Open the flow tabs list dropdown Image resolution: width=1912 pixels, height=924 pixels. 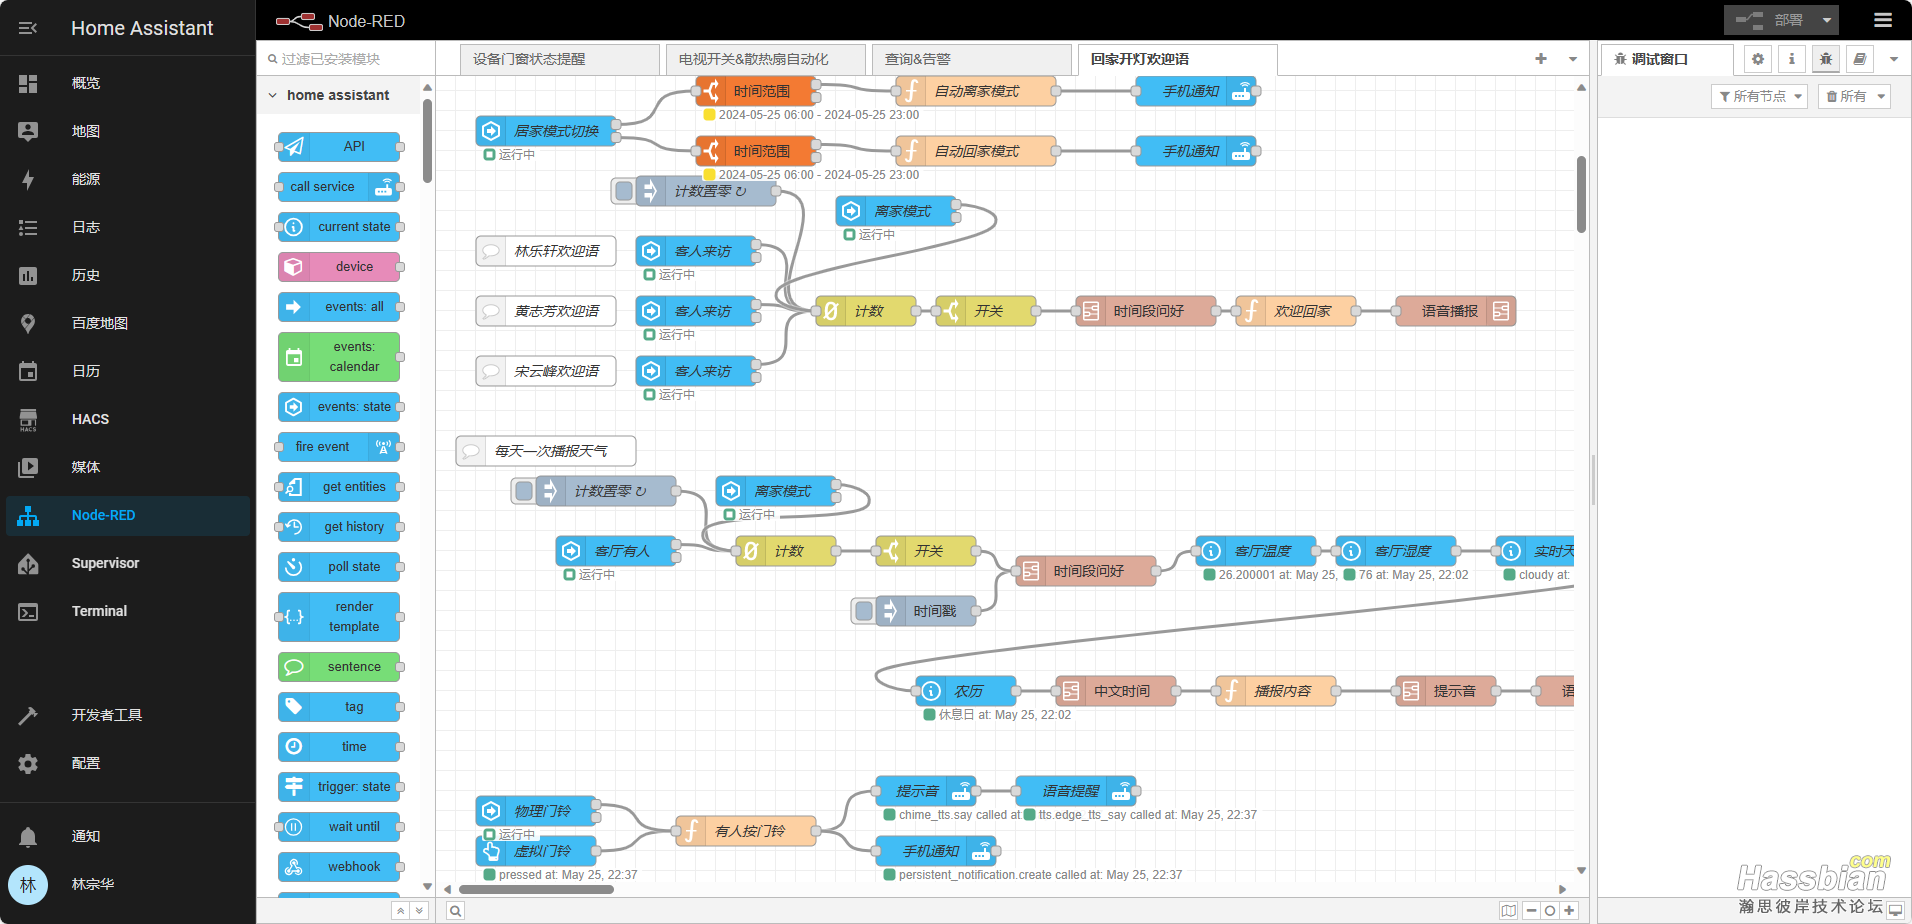pos(1573,59)
